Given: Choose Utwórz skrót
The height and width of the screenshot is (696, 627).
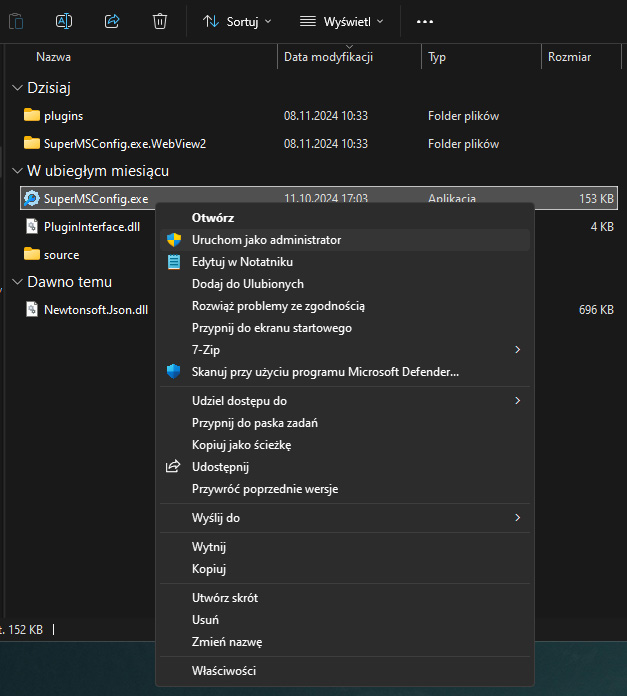Looking at the screenshot, I should tap(345, 598).
